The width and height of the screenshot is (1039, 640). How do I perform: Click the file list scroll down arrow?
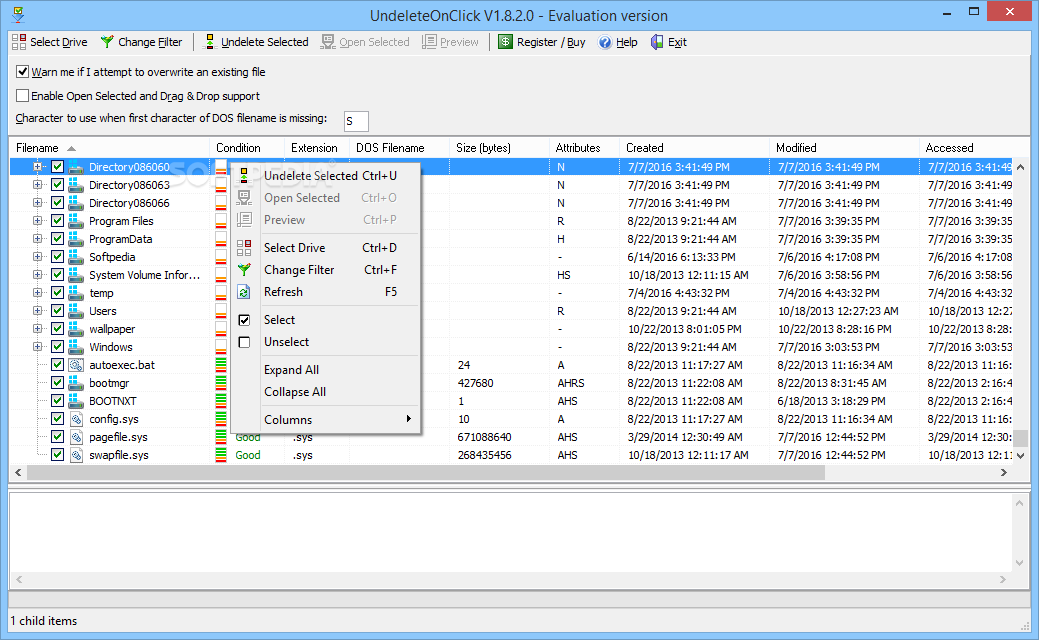coord(1020,456)
